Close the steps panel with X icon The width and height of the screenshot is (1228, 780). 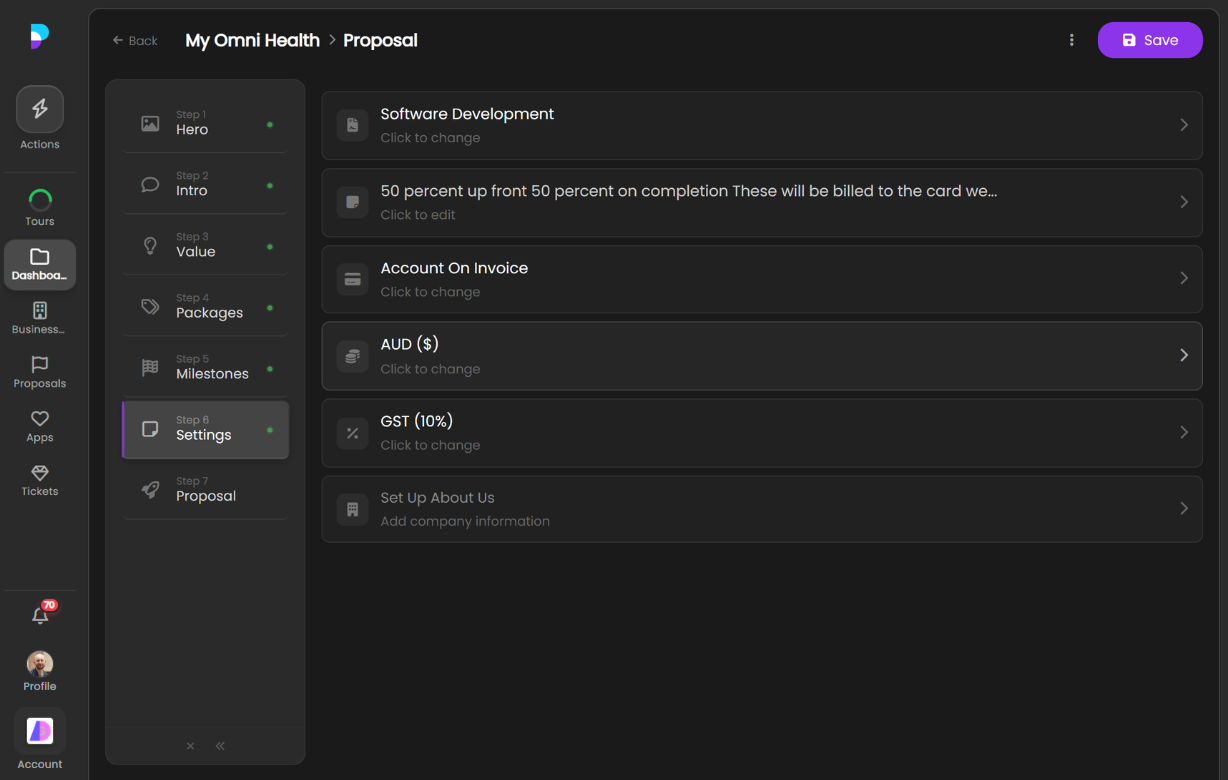pos(190,746)
